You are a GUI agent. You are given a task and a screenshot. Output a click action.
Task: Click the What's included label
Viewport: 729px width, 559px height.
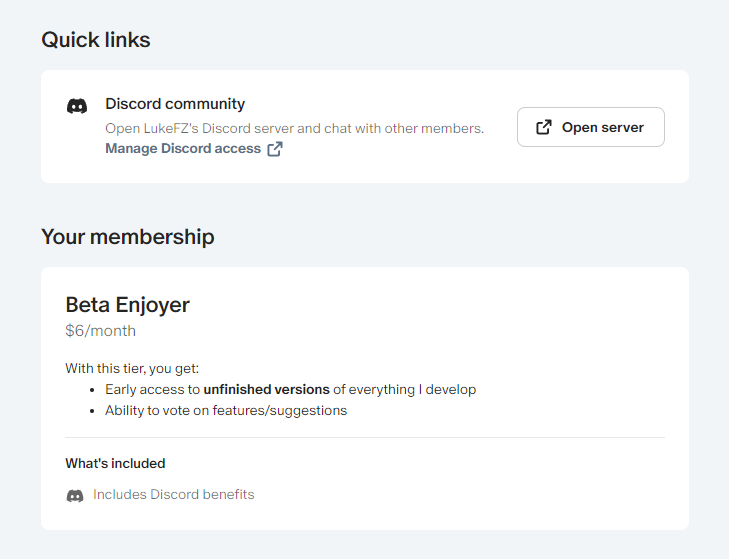pos(115,463)
